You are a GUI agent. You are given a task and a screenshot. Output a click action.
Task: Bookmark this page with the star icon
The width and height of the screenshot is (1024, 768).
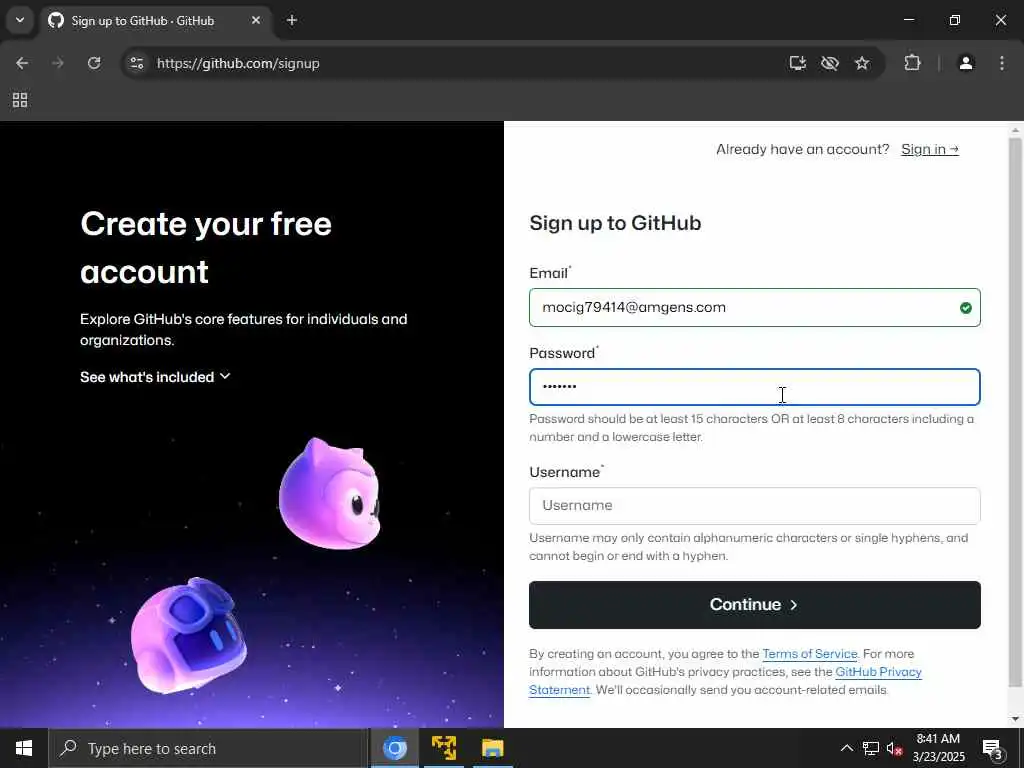coord(862,63)
